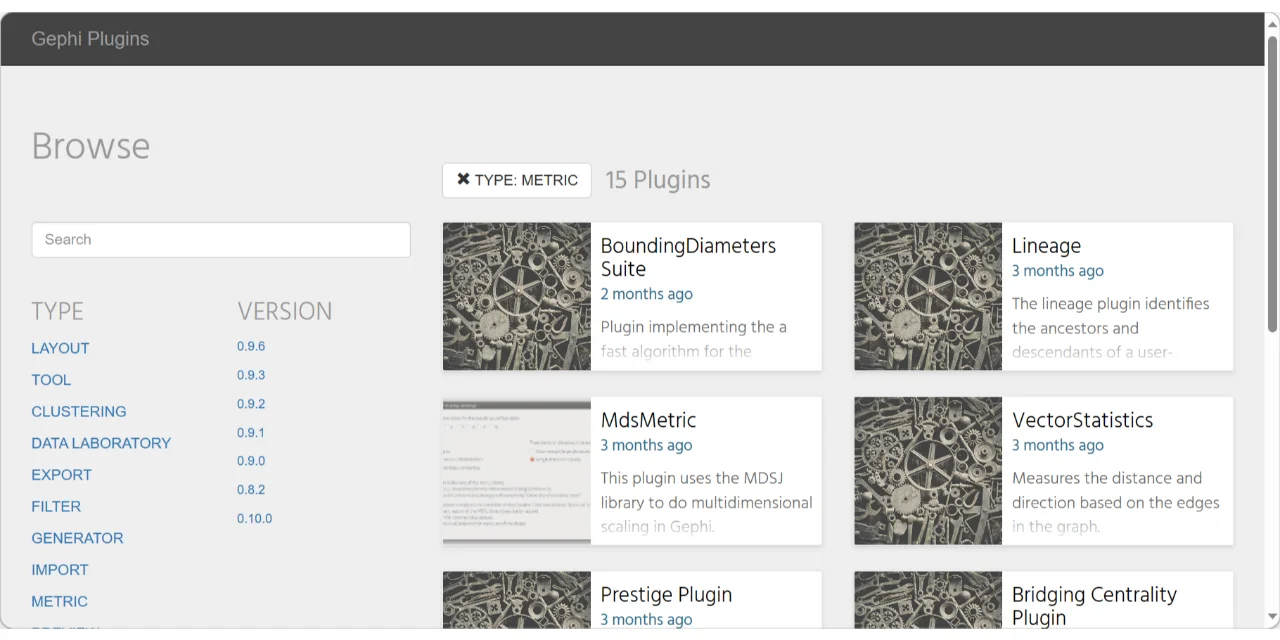Screen dimensions: 1280x640
Task: Click the VectorStatistics description text
Action: pos(1116,502)
